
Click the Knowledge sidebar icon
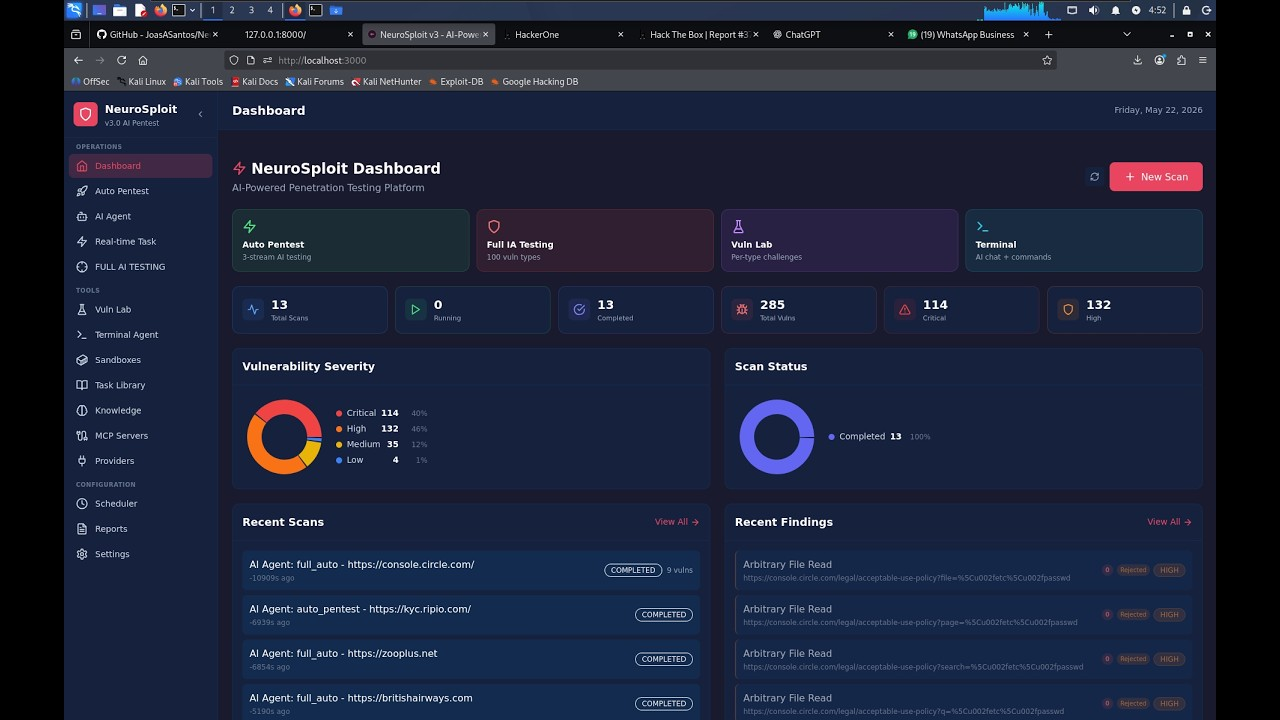(x=83, y=410)
